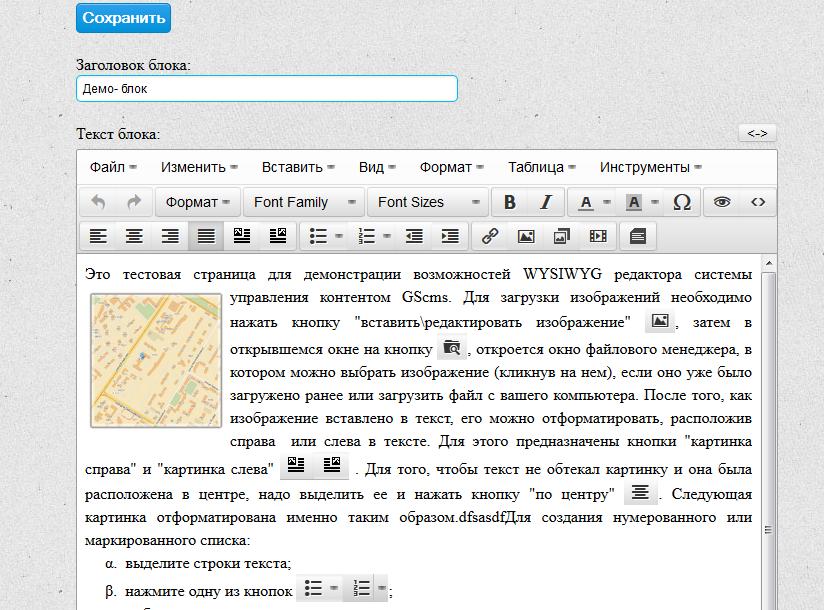Click the Сохранить button
The width and height of the screenshot is (824, 610).
[x=123, y=18]
